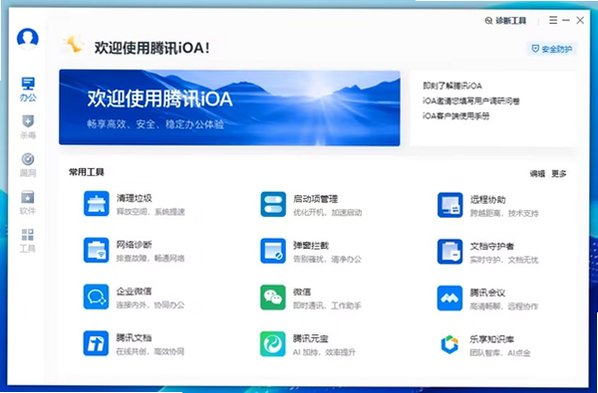The image size is (598, 393).
Task: Select the 腾讯文档 title text
Action: [134, 338]
